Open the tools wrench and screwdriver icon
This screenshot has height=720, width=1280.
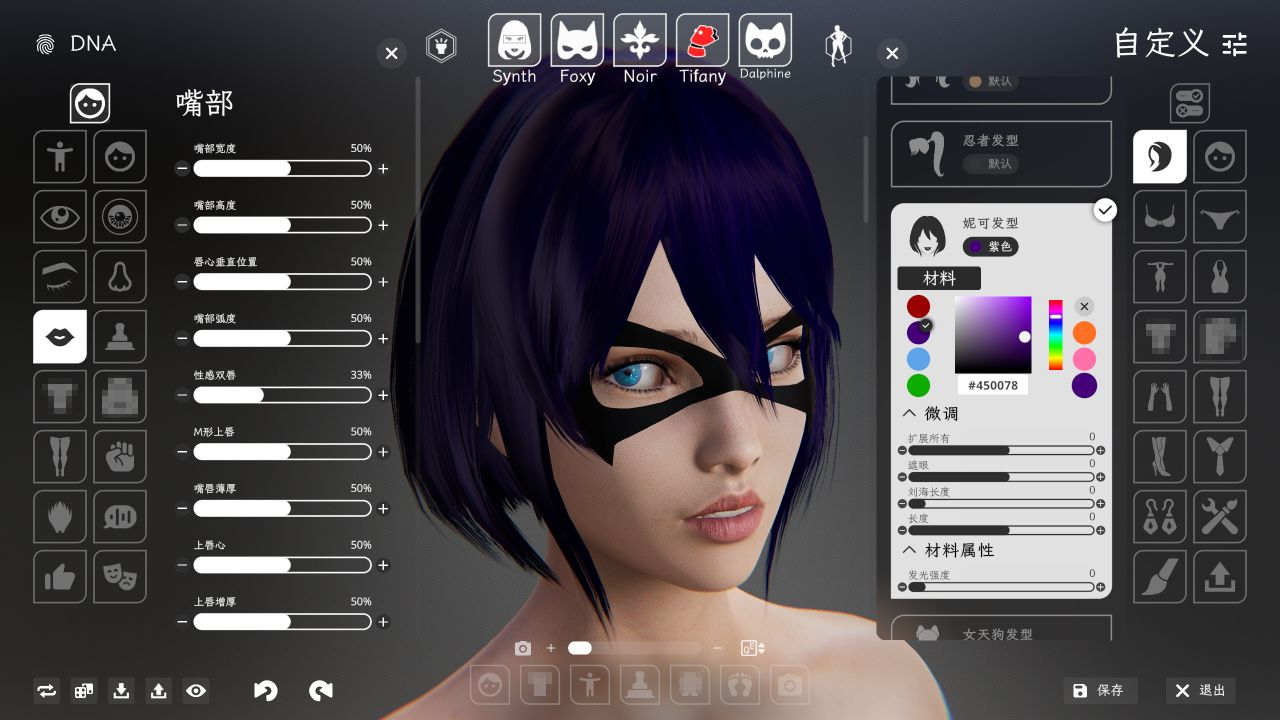pyautogui.click(x=1220, y=517)
